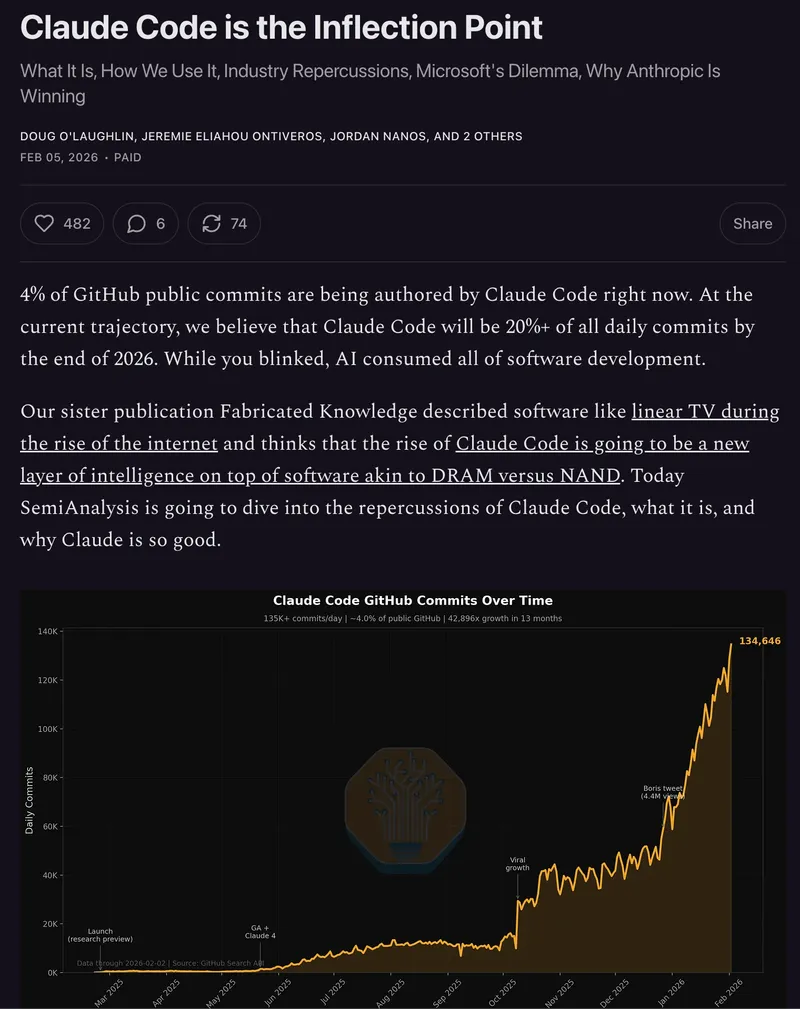Click the like count 482
Image resolution: width=800 pixels, height=1009 pixels.
[x=77, y=224]
